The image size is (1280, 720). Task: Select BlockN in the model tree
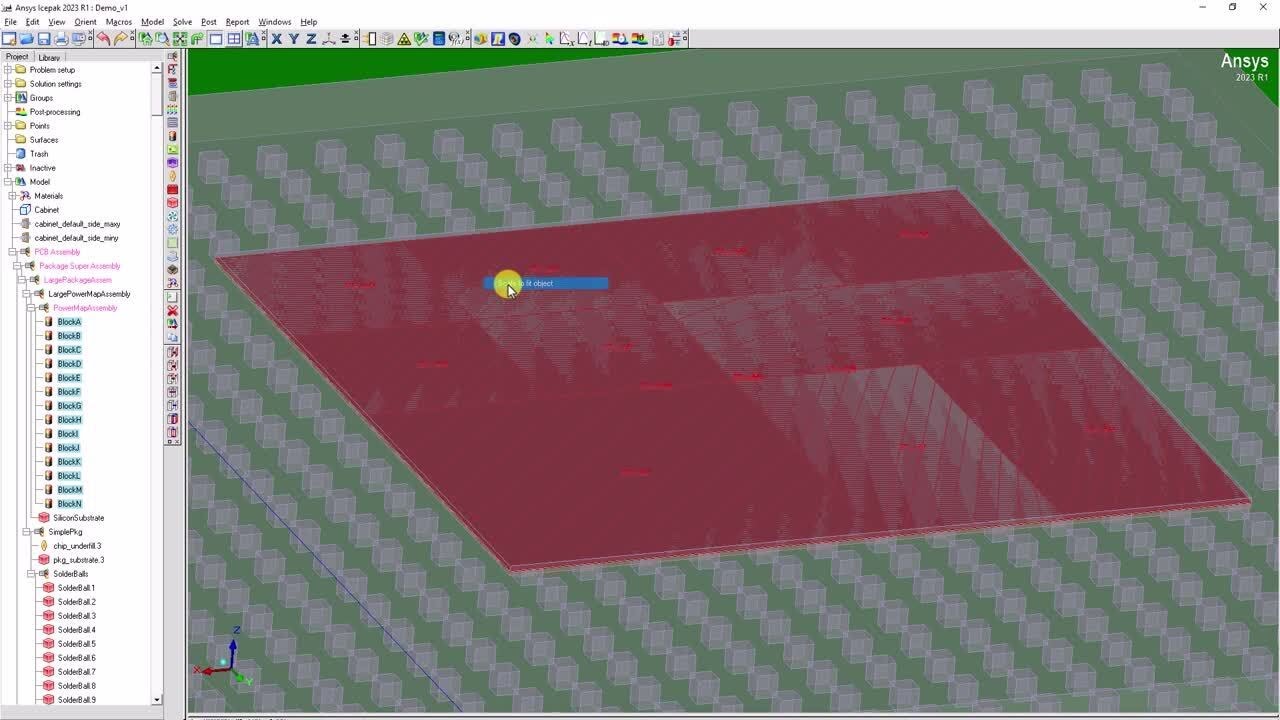coord(69,504)
